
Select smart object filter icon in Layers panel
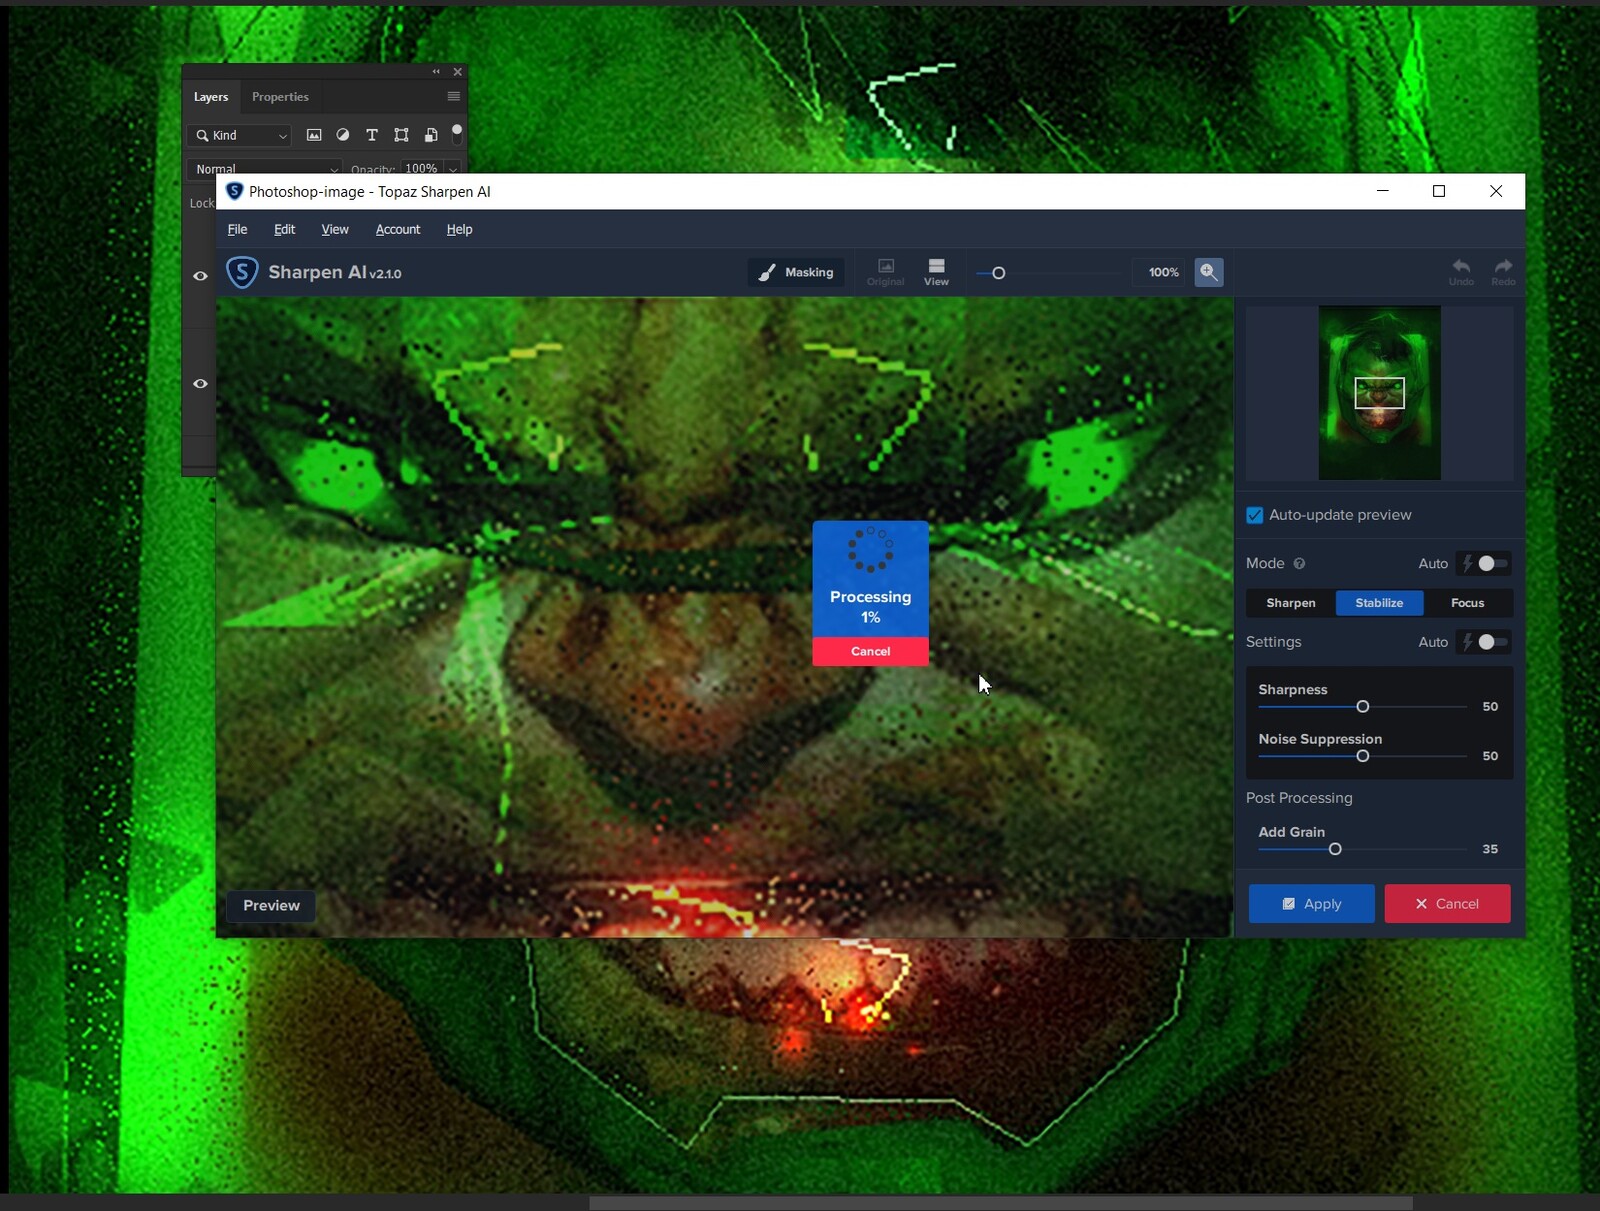(431, 135)
